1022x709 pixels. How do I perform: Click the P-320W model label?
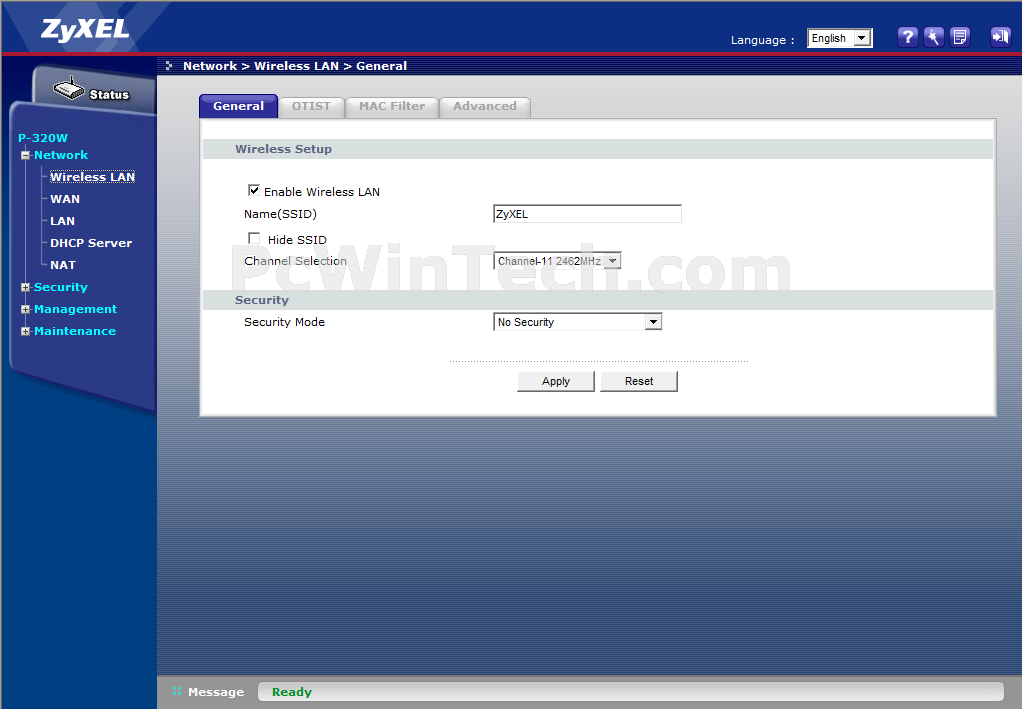[43, 138]
